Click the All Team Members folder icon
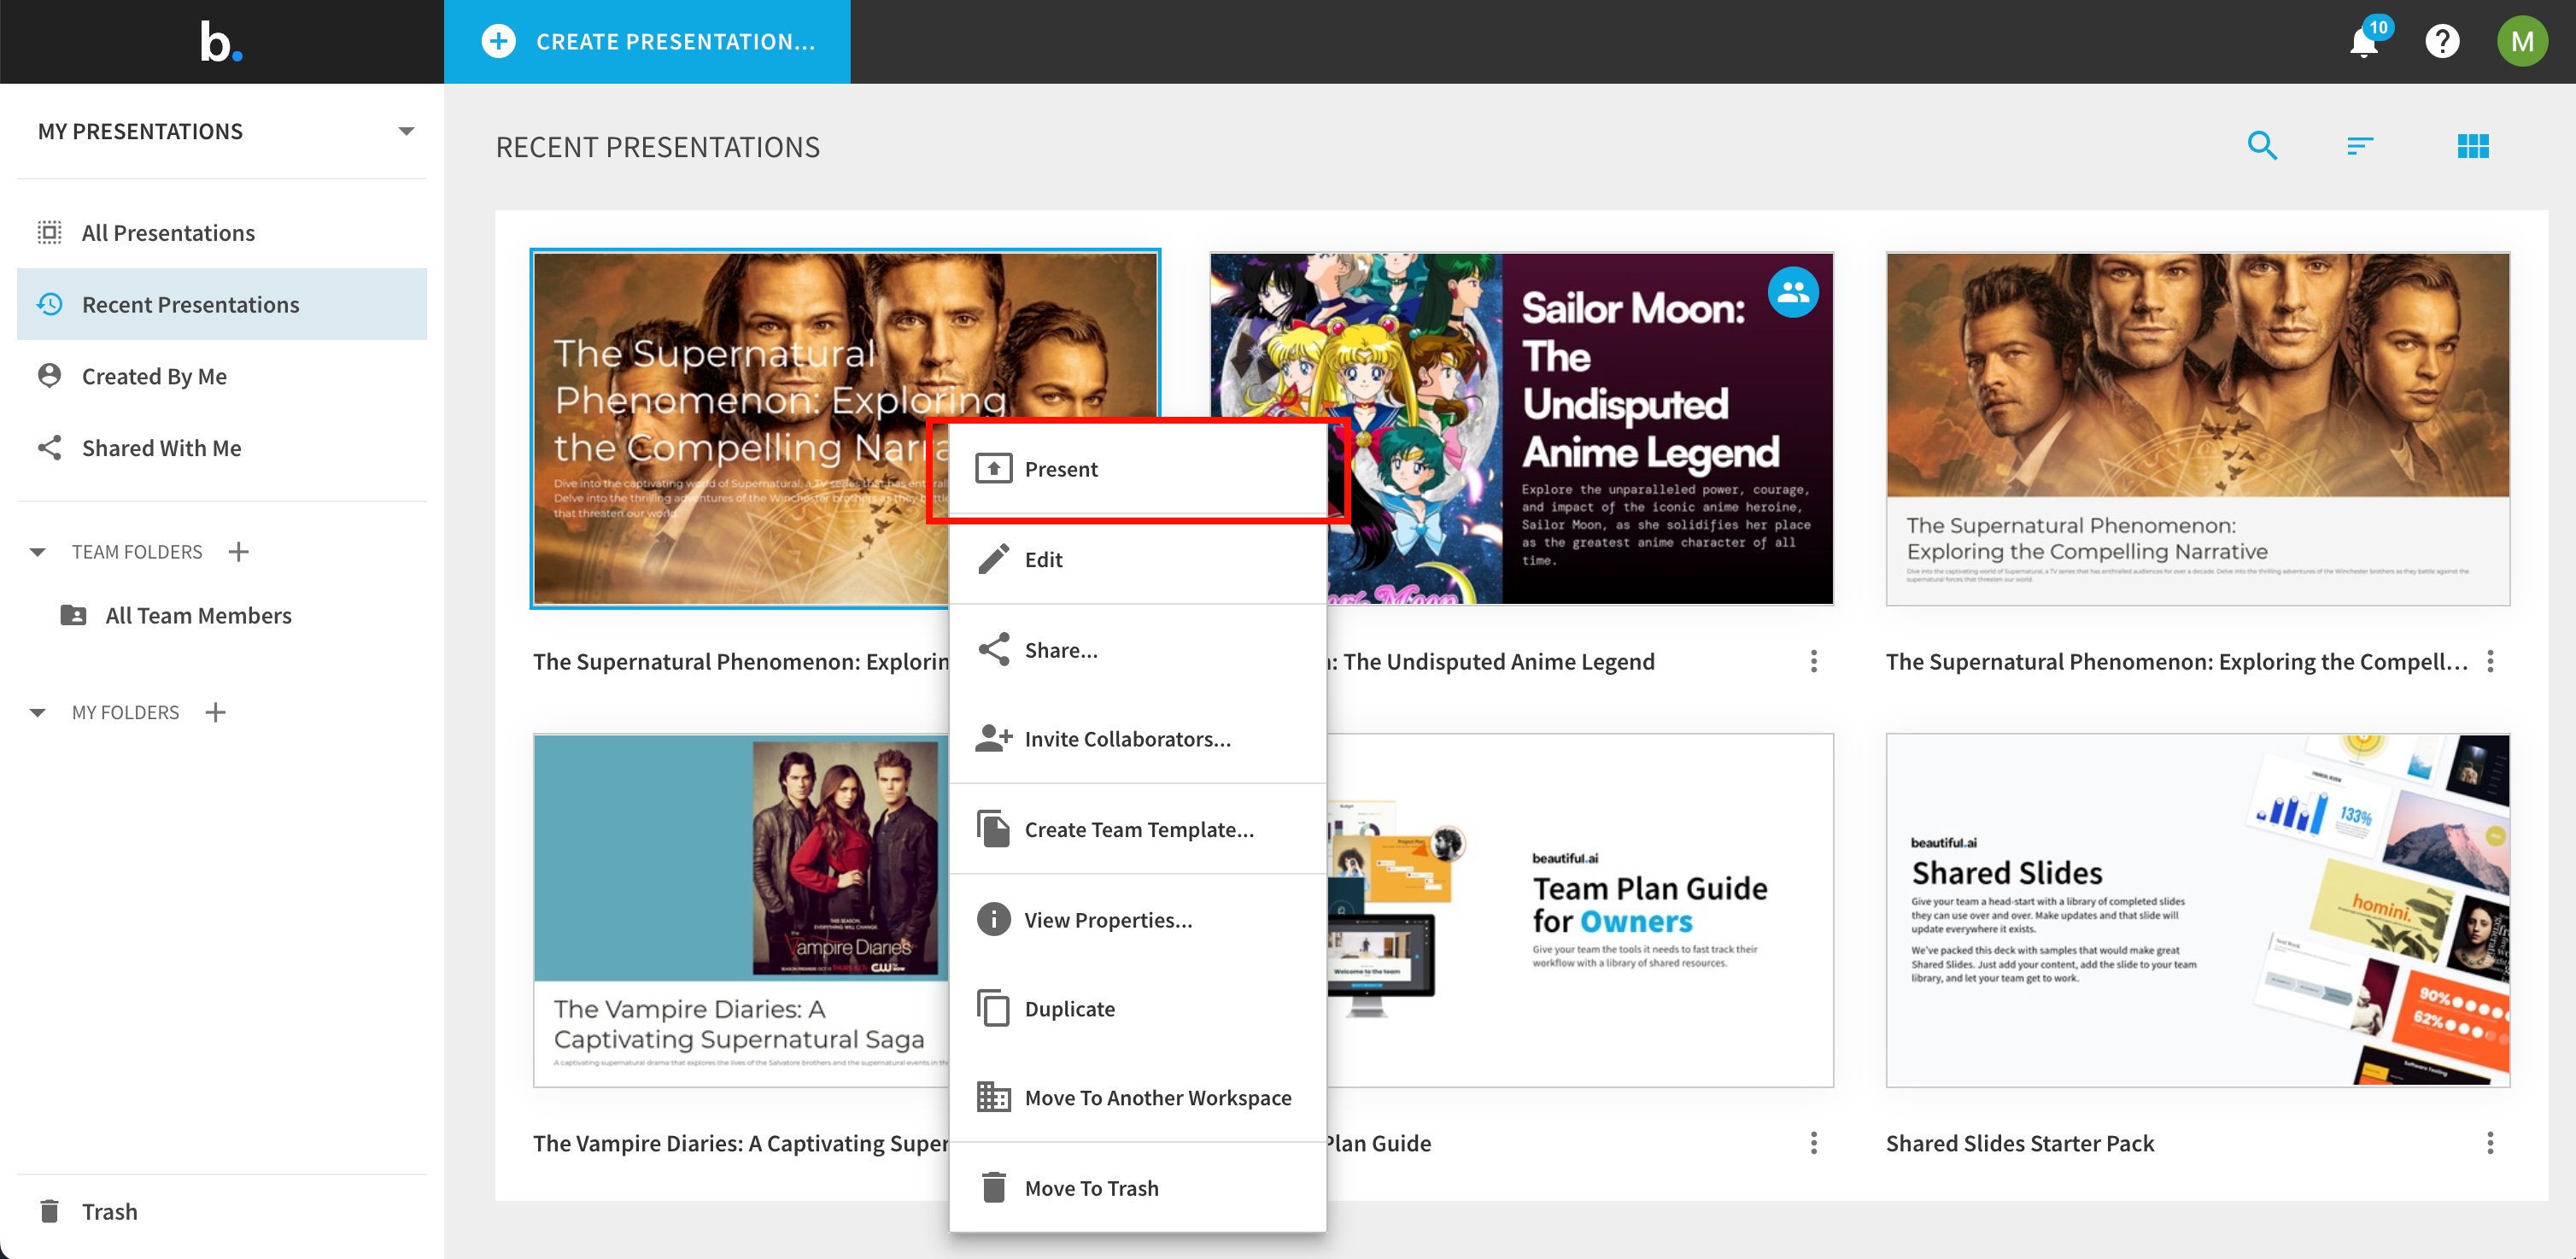This screenshot has width=2576, height=1259. tap(73, 615)
